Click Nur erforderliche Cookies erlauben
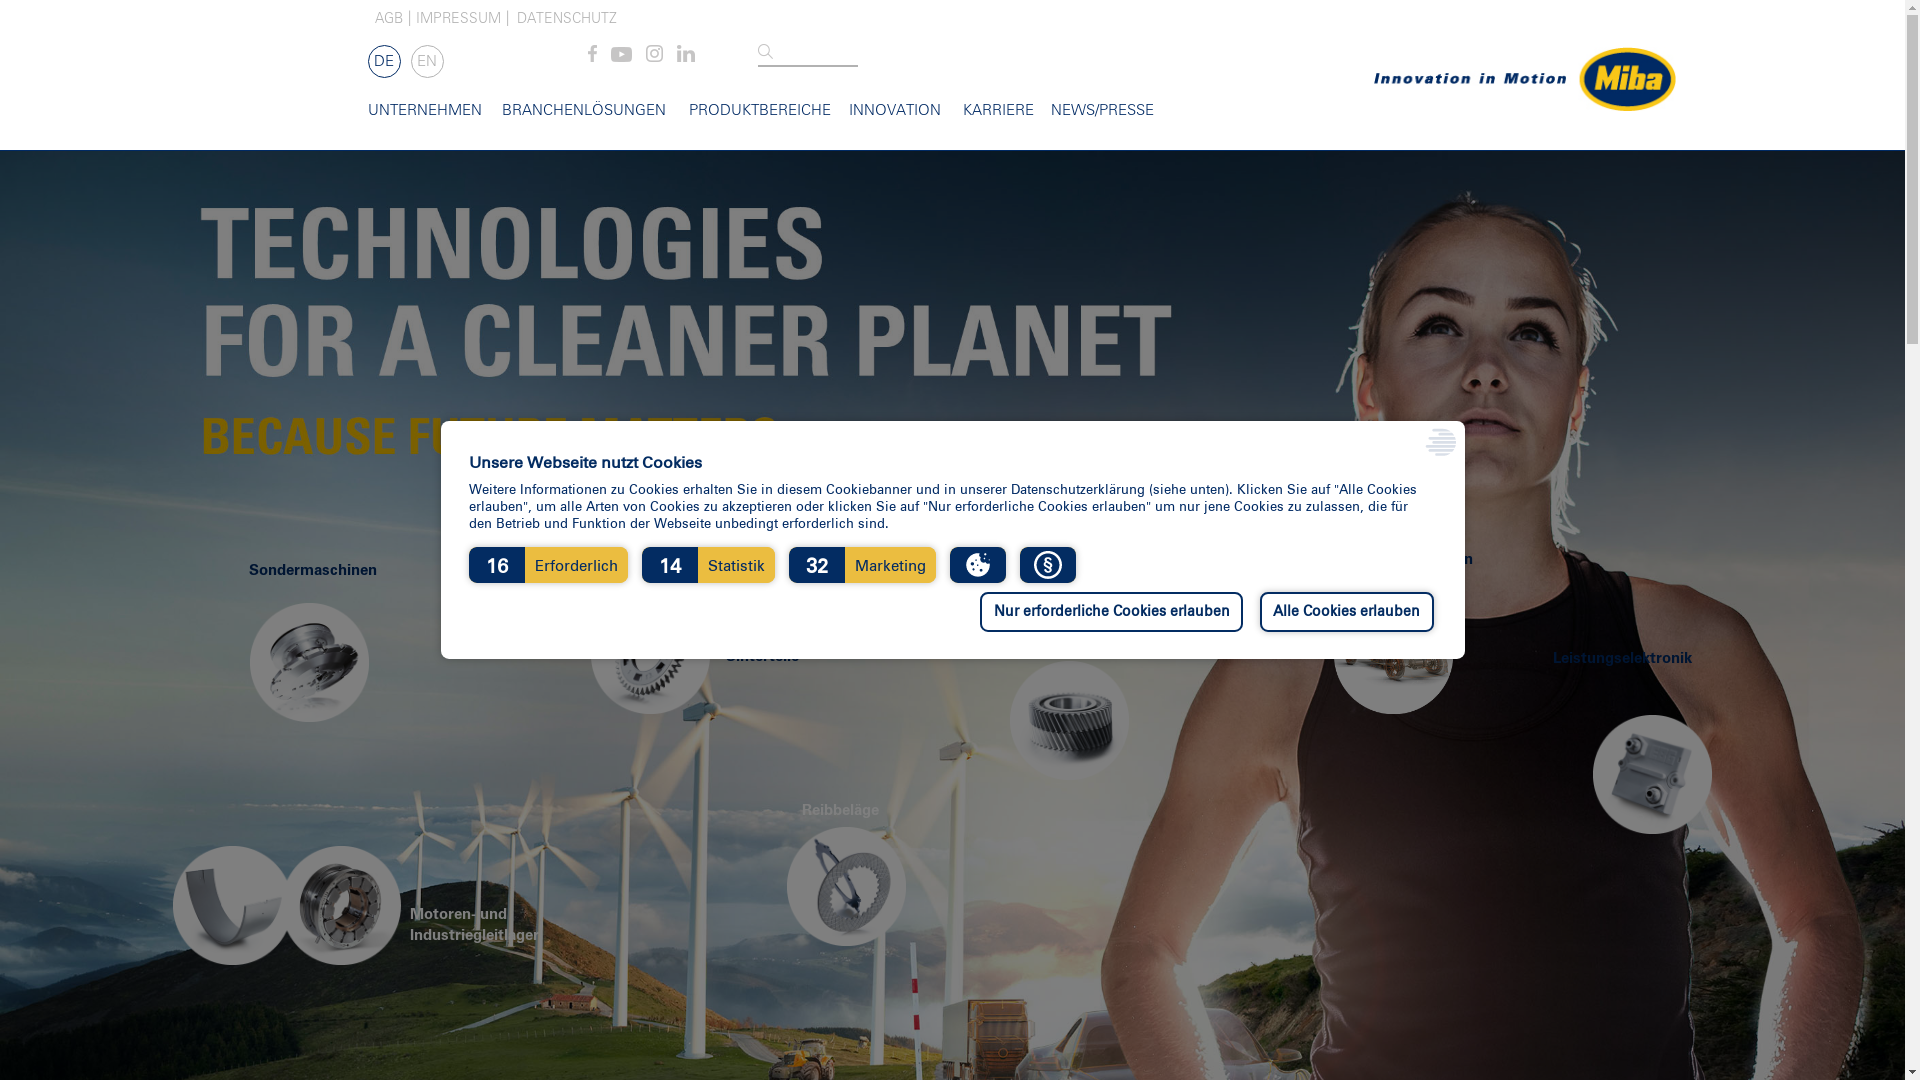Screen dimensions: 1920x1080 pyautogui.click(x=1111, y=612)
